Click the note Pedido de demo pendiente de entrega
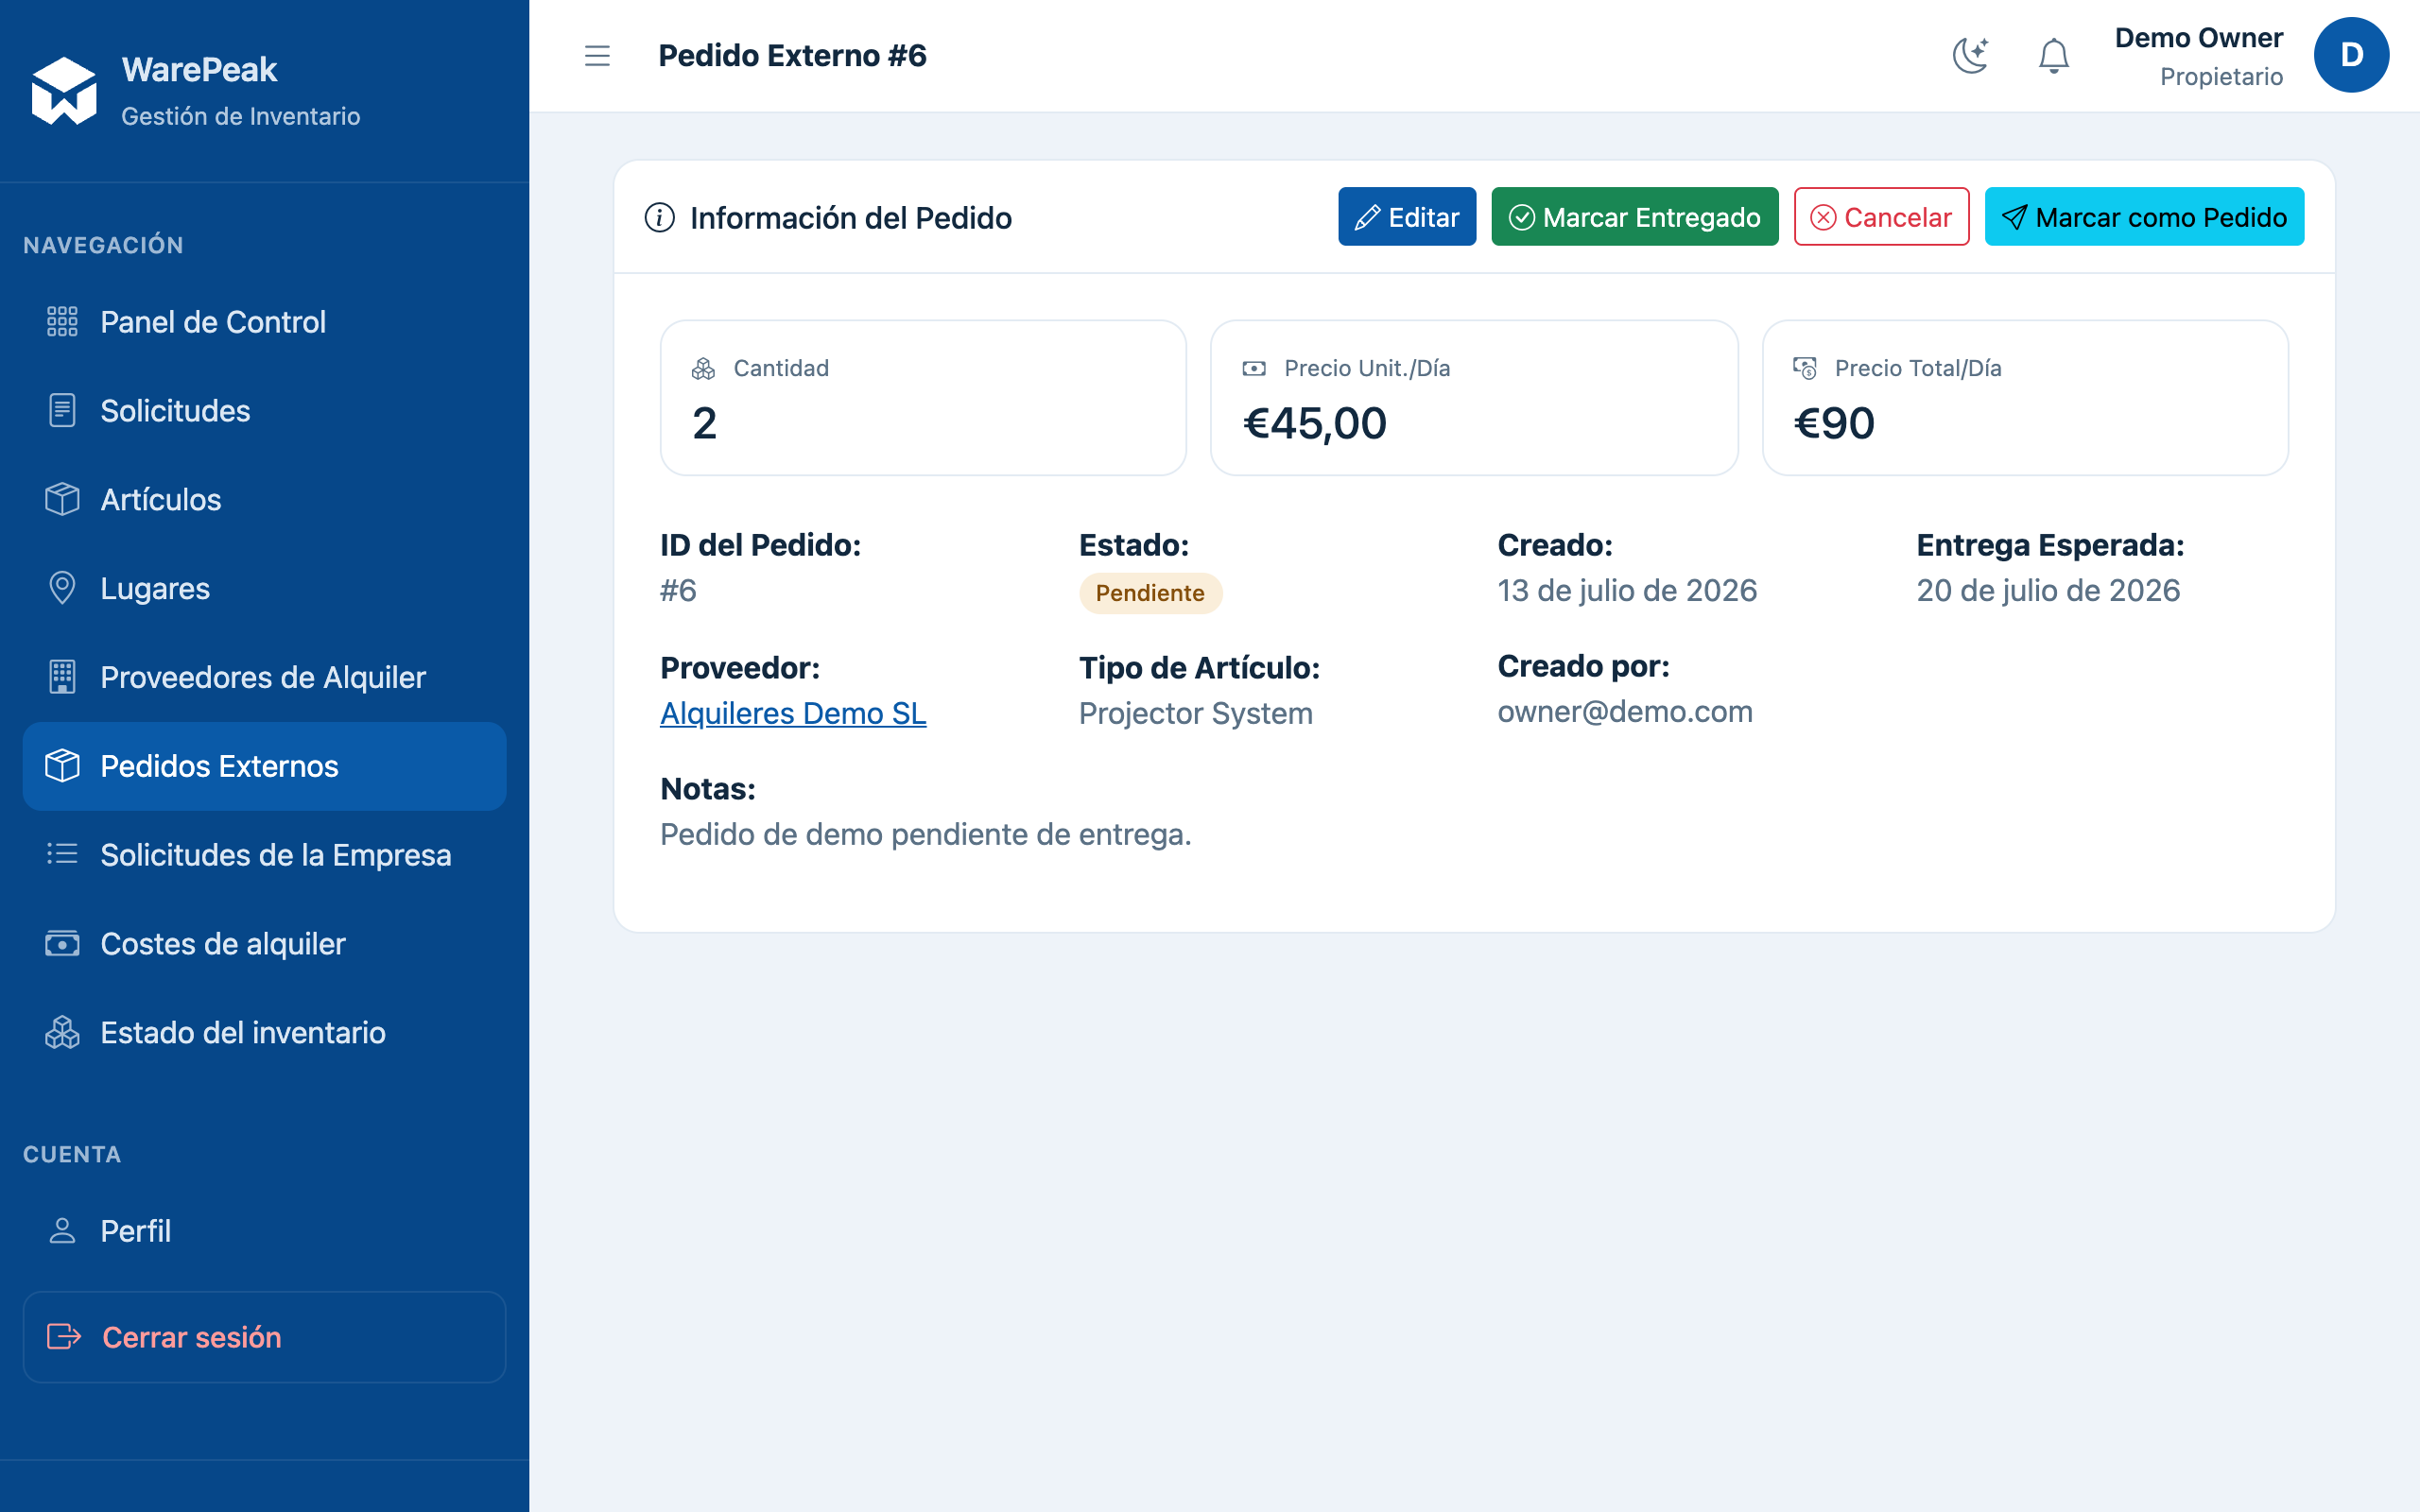Image resolution: width=2420 pixels, height=1512 pixels. pos(925,834)
